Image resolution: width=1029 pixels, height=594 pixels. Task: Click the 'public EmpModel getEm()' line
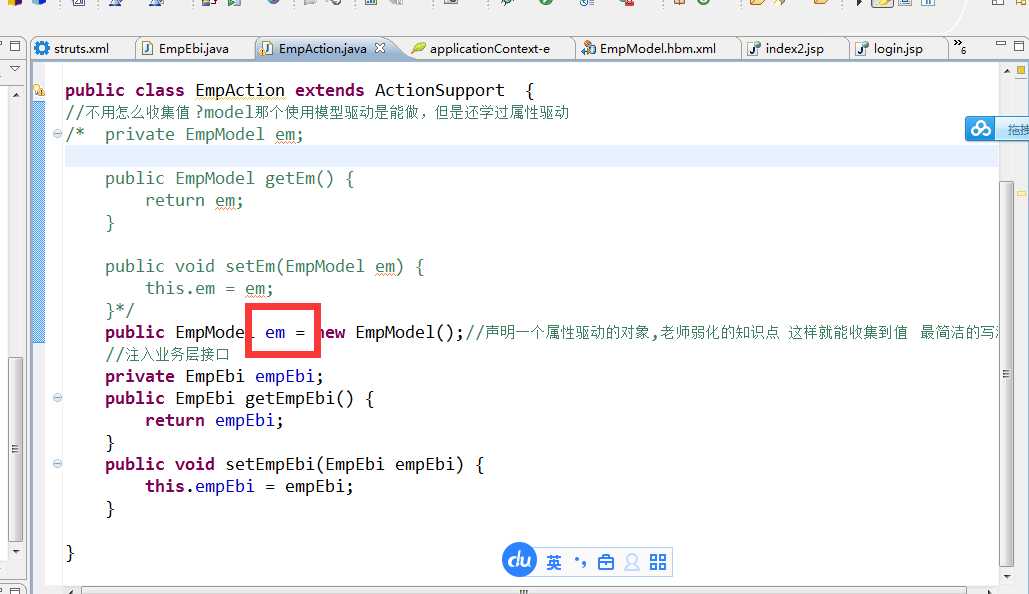(x=230, y=179)
